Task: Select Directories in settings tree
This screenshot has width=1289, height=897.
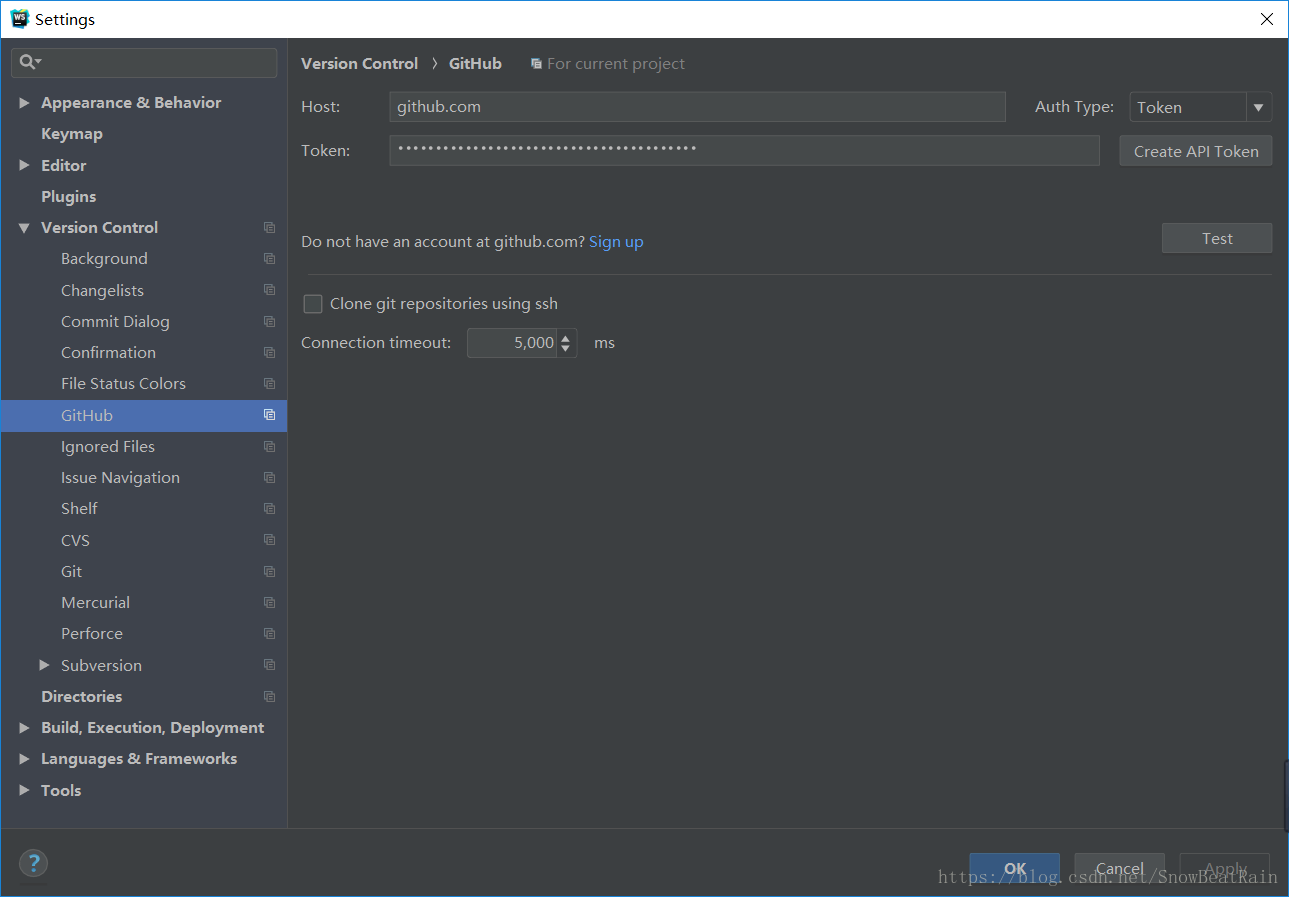Action: click(x=81, y=697)
